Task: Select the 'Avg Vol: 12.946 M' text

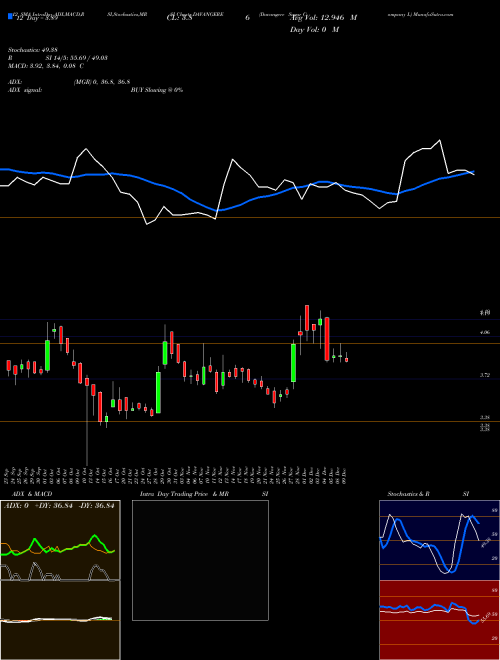Action: tap(323, 18)
